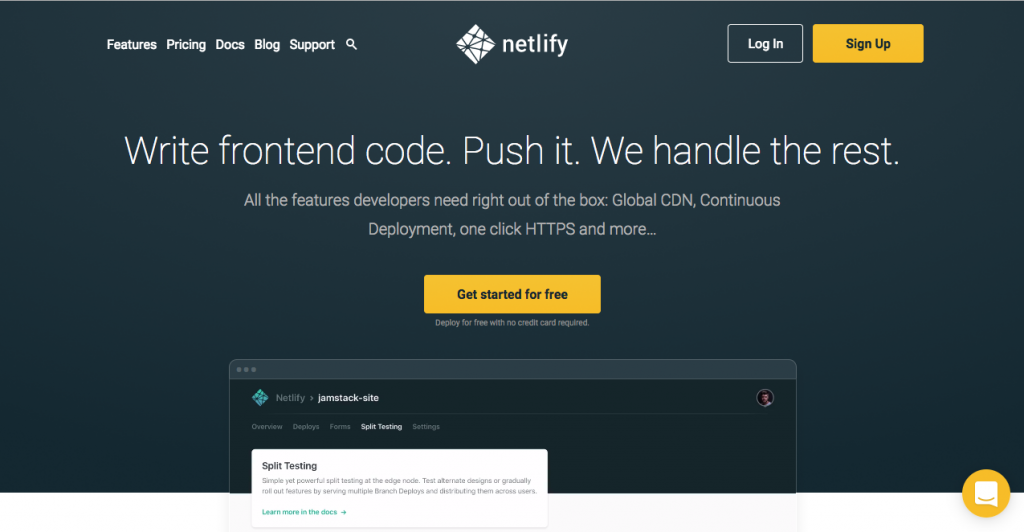Click the yellow Sign Up button
This screenshot has width=1024, height=532.
[x=868, y=44]
